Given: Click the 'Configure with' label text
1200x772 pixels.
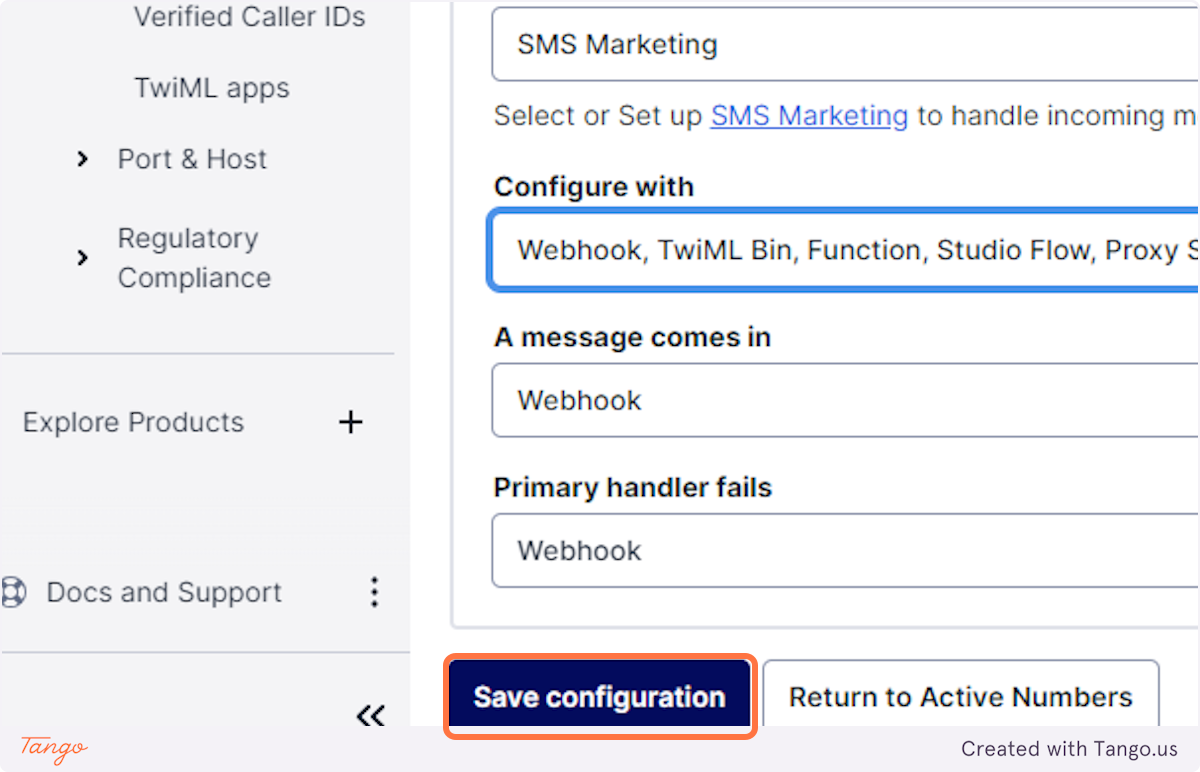Looking at the screenshot, I should tap(594, 187).
